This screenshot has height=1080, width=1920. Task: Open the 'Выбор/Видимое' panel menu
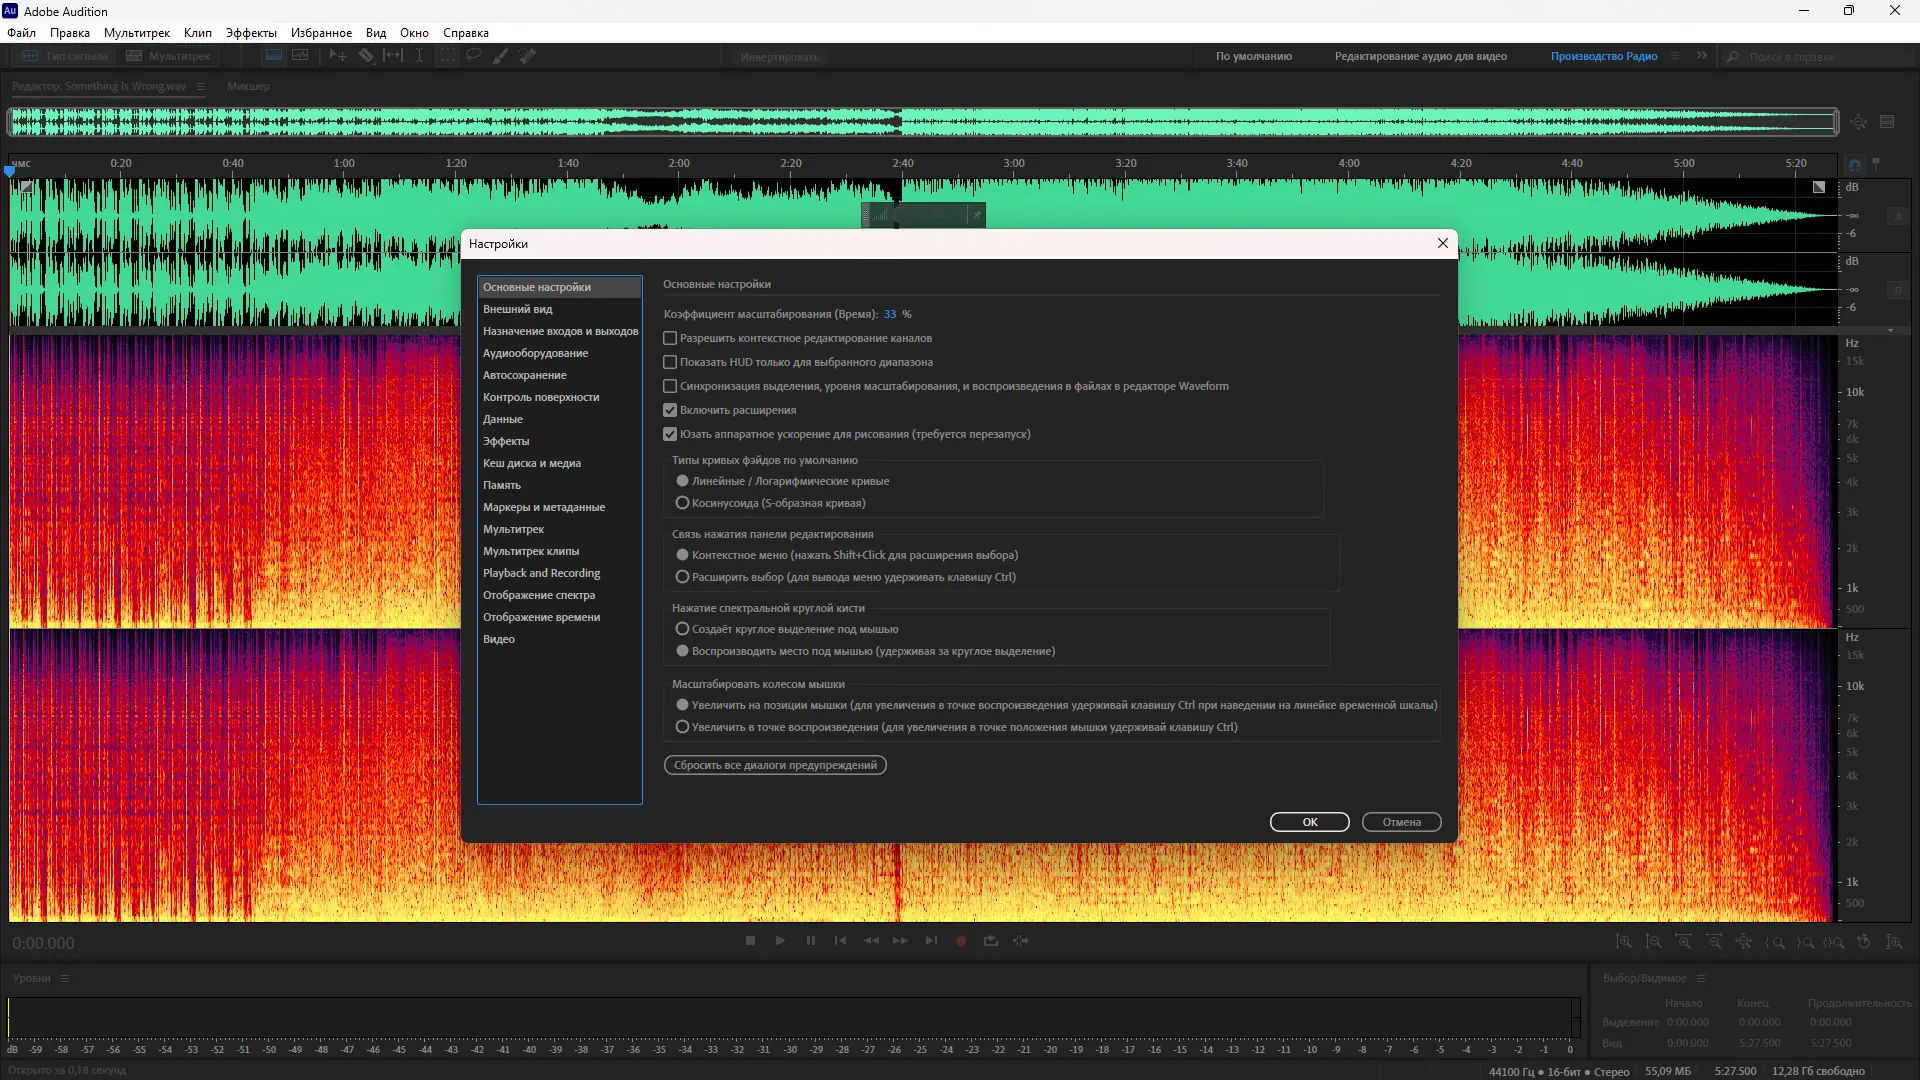click(x=1701, y=978)
